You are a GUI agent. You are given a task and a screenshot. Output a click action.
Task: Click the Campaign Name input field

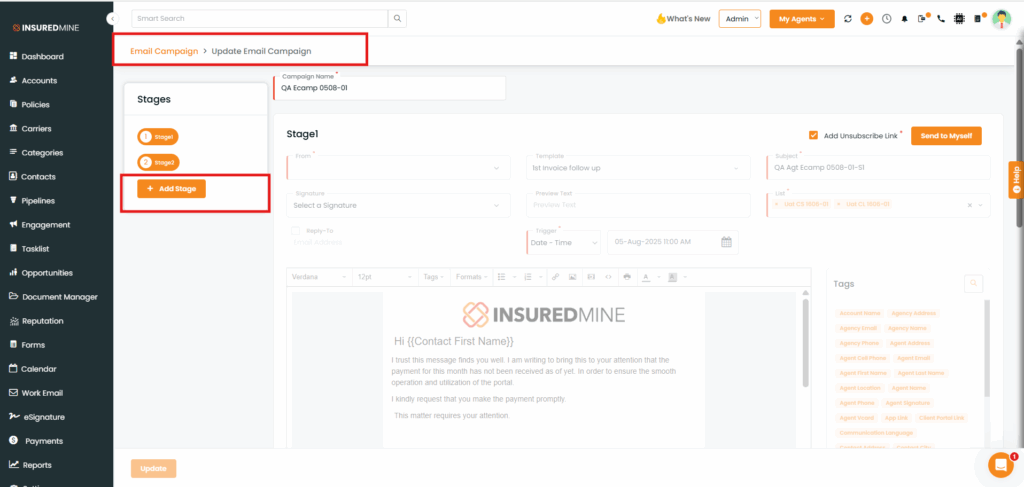pyautogui.click(x=390, y=88)
